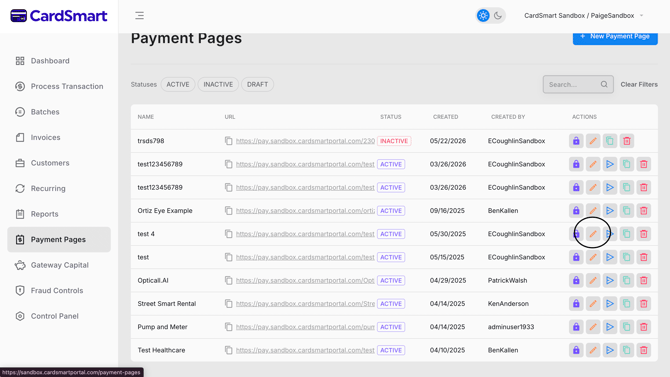Click the lock icon for Ortiz Eye Example
This screenshot has width=670, height=377.
(x=576, y=211)
